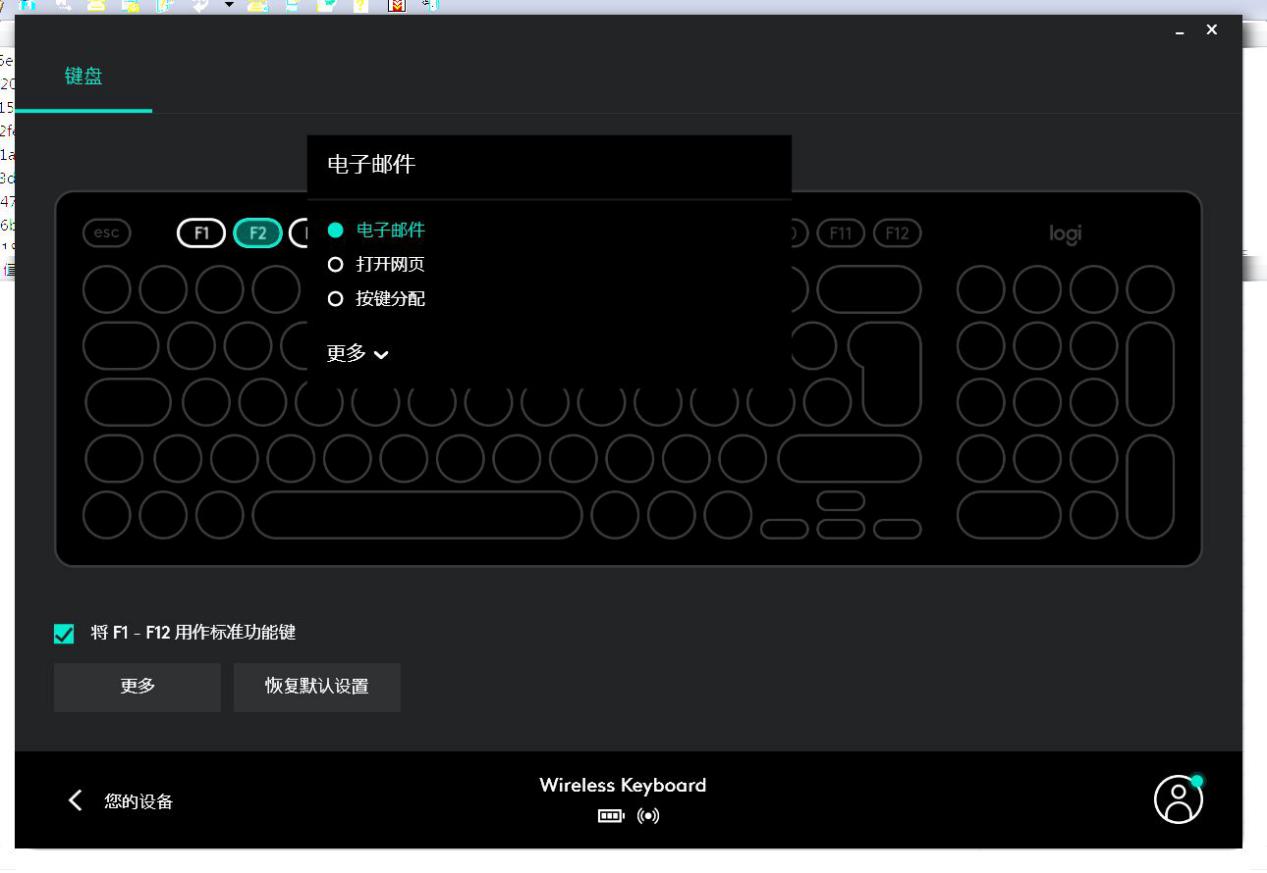
Task: Select the F11 key on keyboard
Action: (x=841, y=233)
